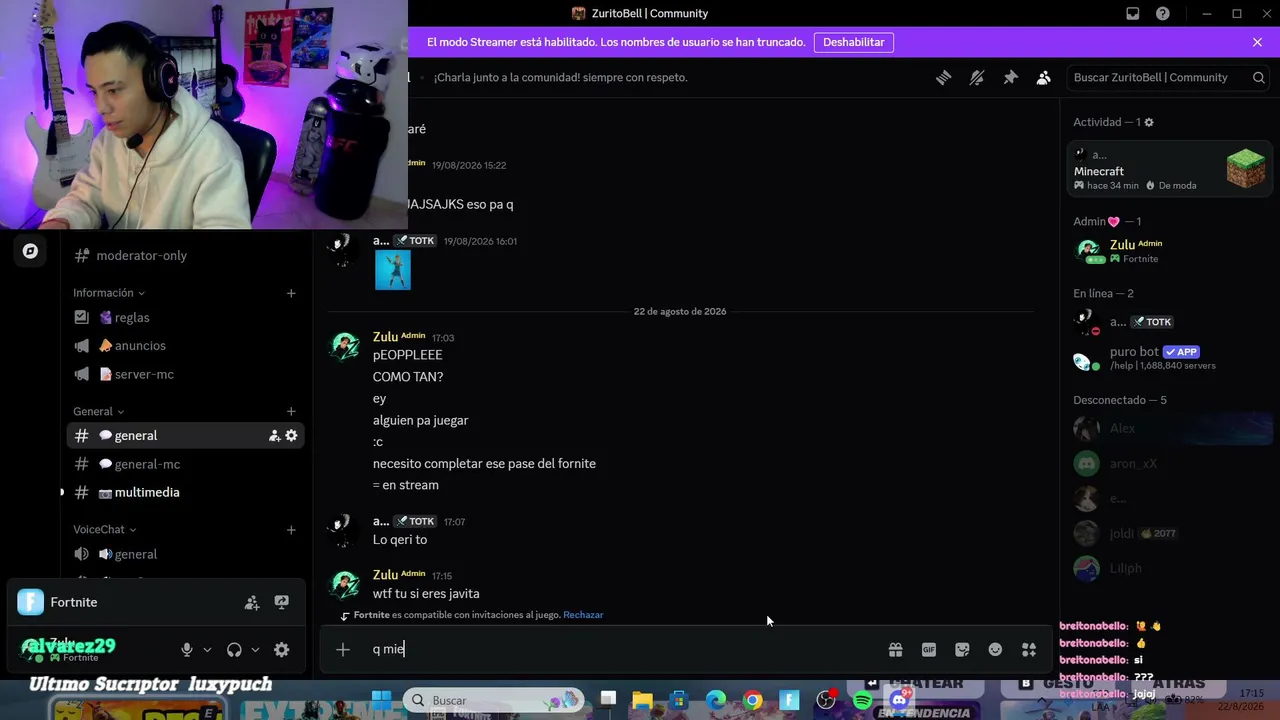Click the plus attachment button in message box
Viewport: 1280px width, 720px height.
click(x=343, y=650)
